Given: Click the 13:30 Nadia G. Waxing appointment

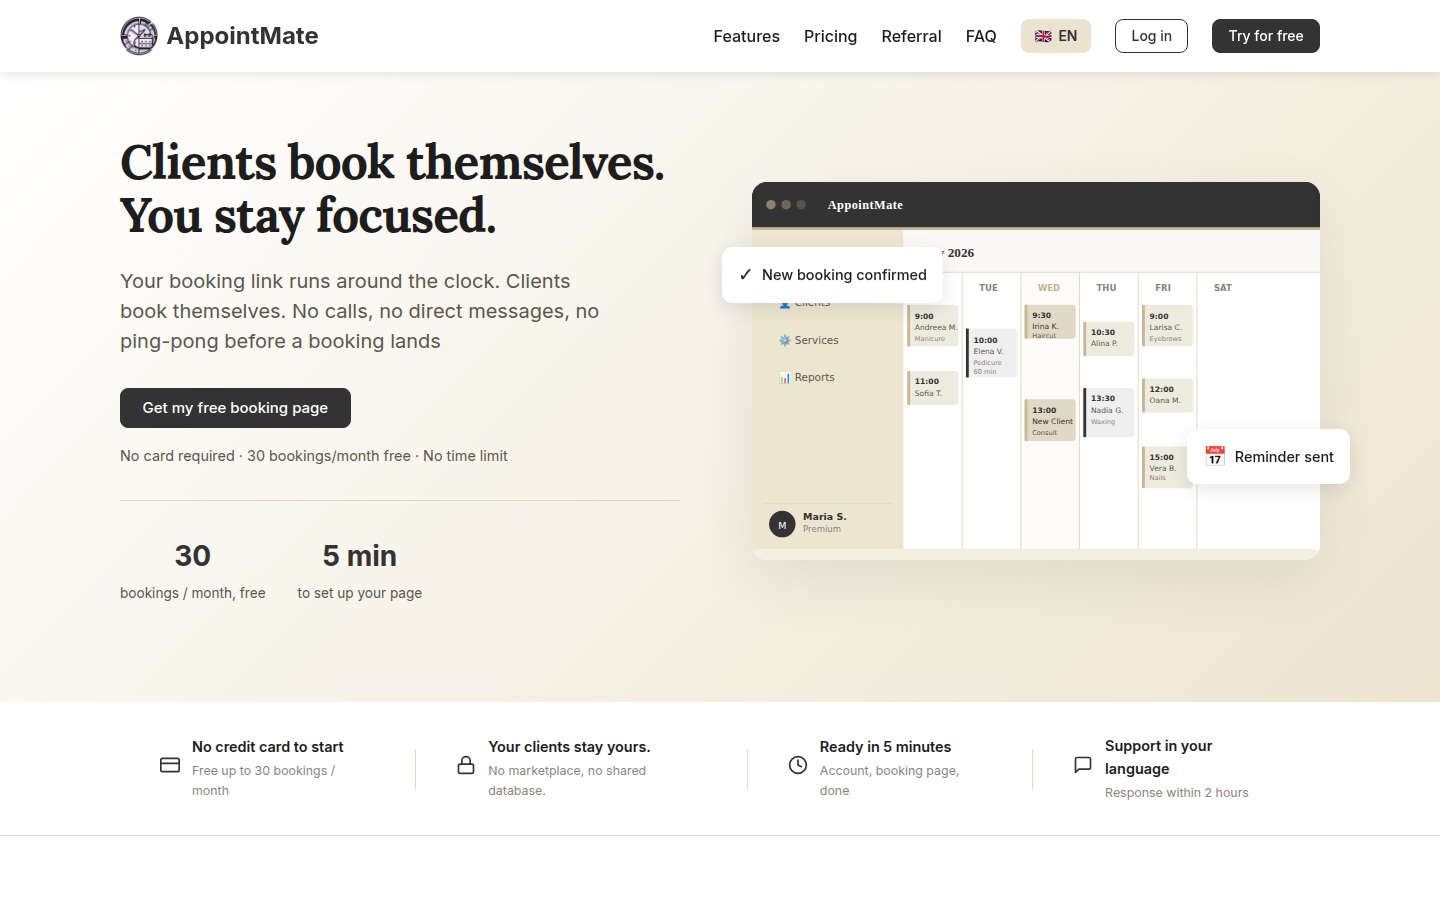Looking at the screenshot, I should (x=1109, y=412).
